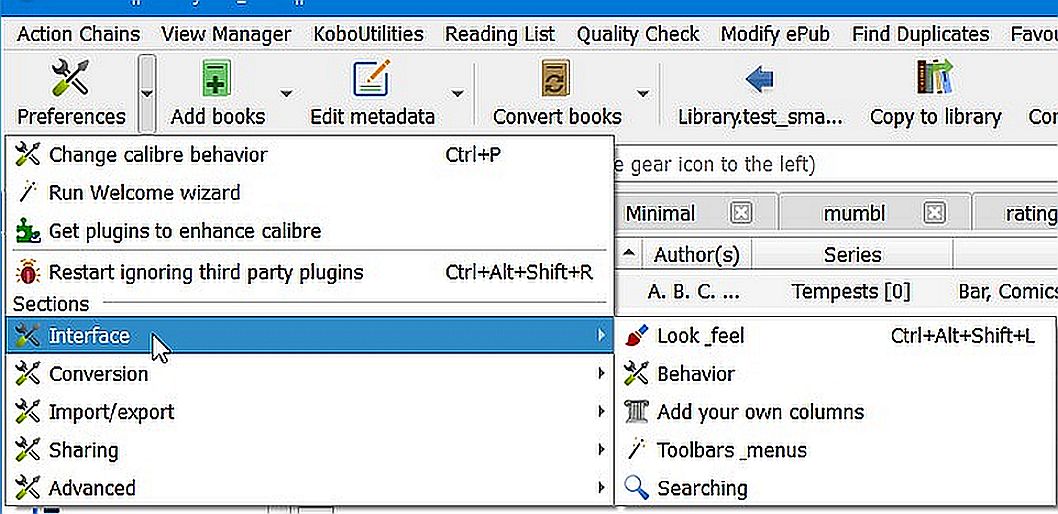Open the Find Duplicates menu
This screenshot has width=1058, height=514.
pyautogui.click(x=920, y=34)
